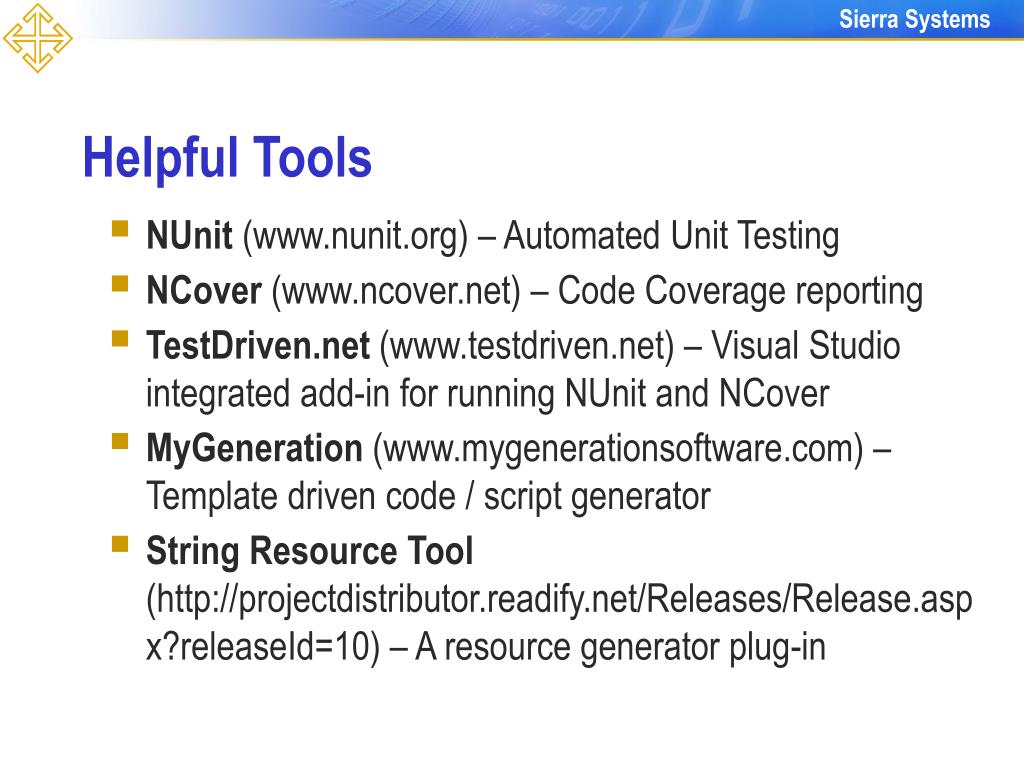The image size is (1024, 768).
Task: Click the gold bullet beside String Resource Tool
Action: click(120, 544)
